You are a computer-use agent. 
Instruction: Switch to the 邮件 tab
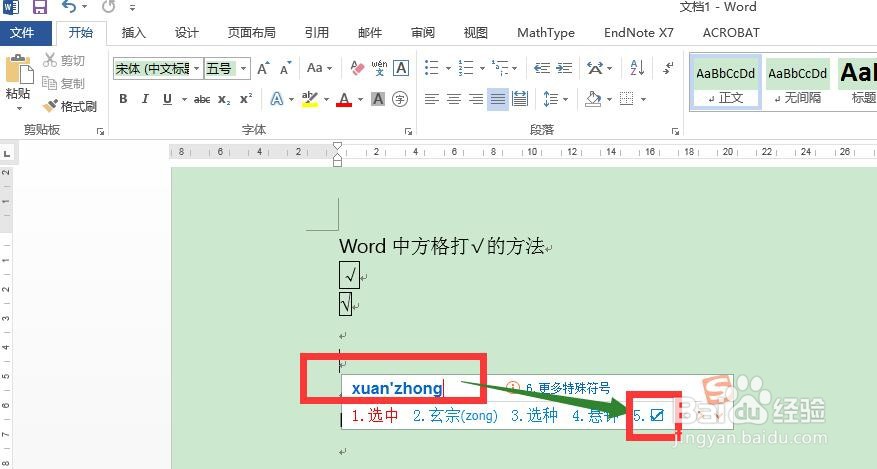point(370,33)
